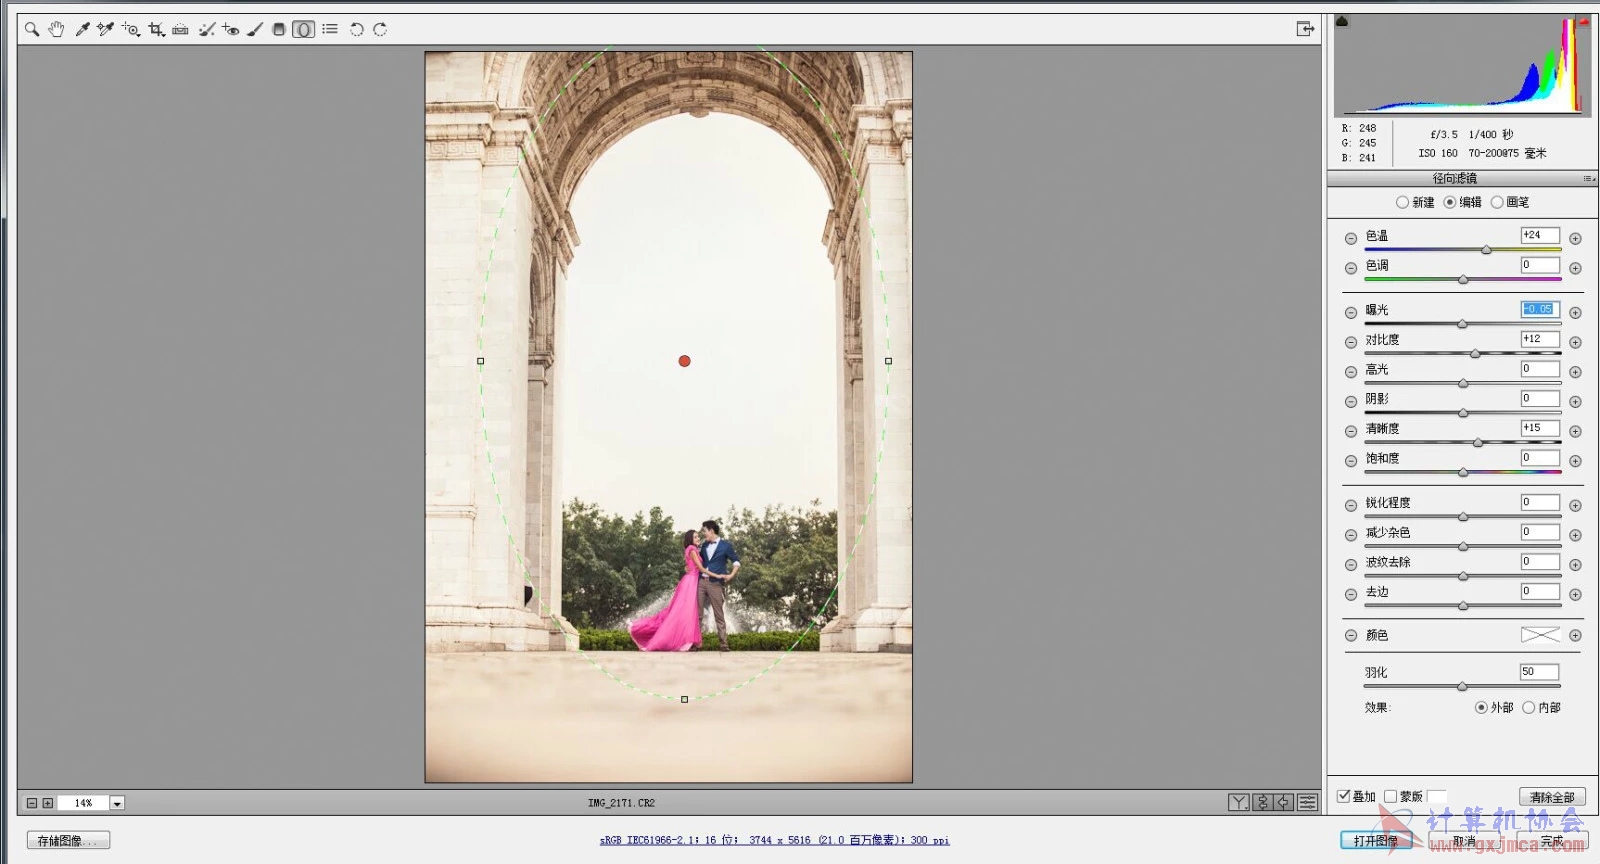The width and height of the screenshot is (1600, 864).
Task: Click the Y before/after view icon
Action: coord(1239,802)
